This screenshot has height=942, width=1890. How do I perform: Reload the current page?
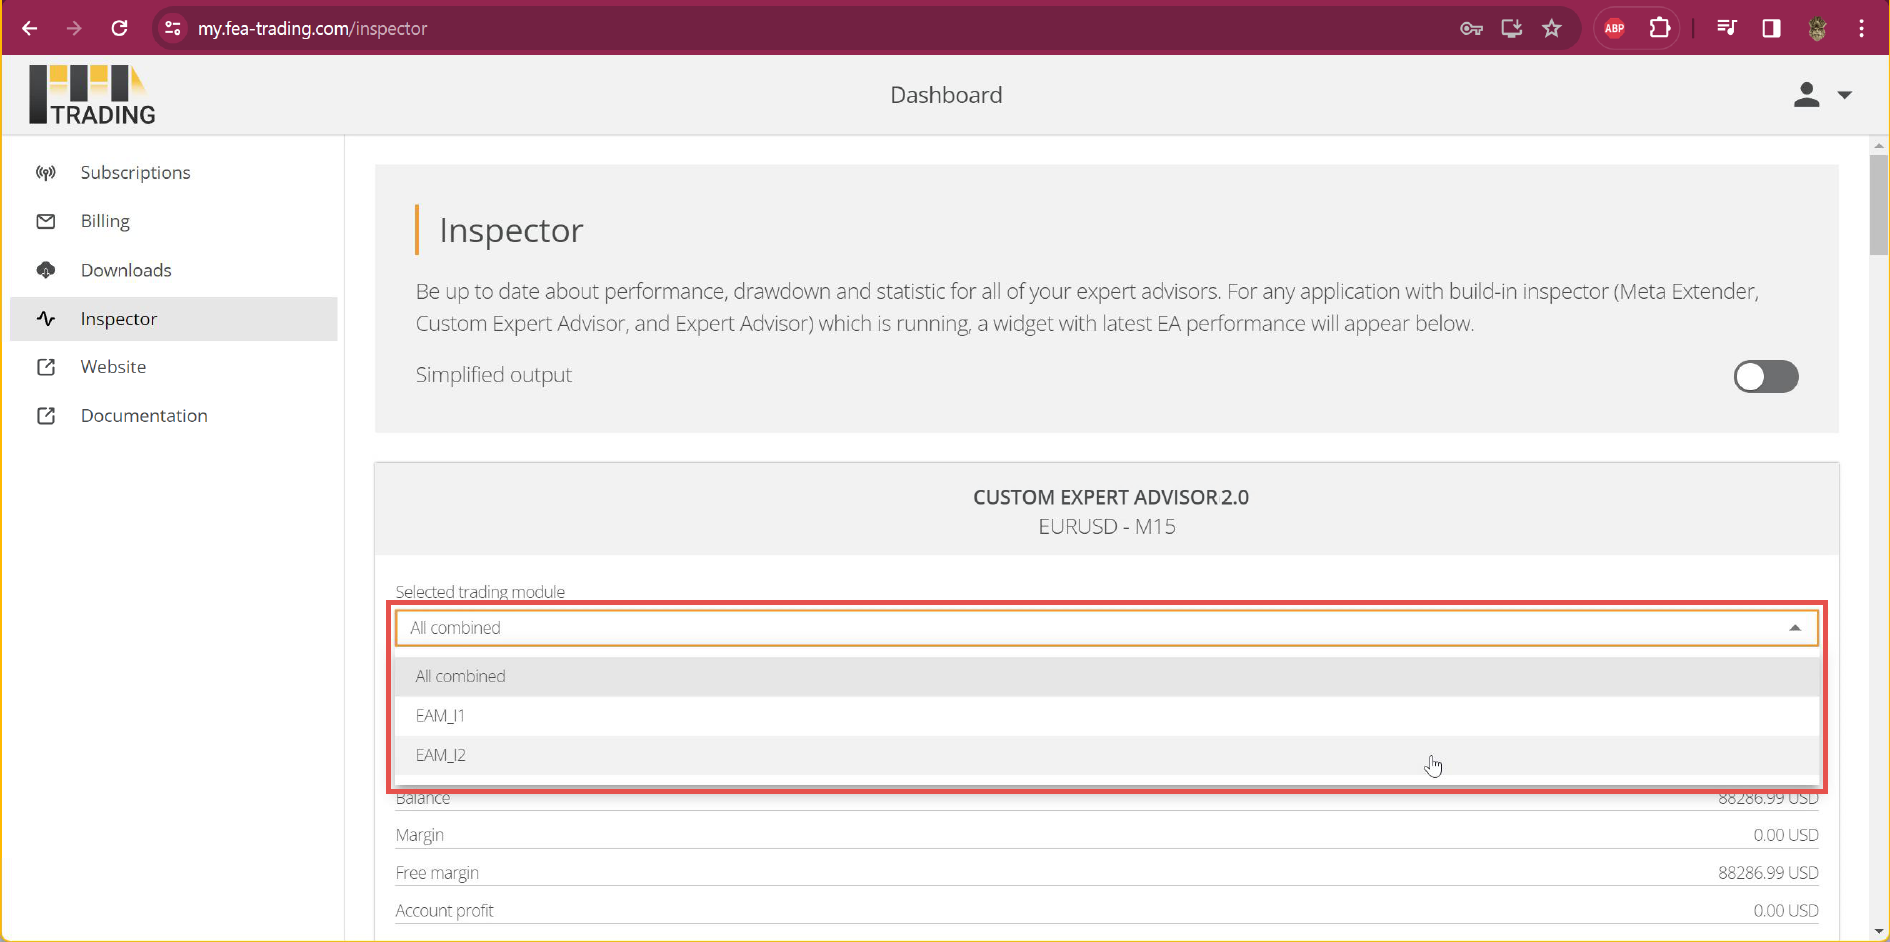click(119, 28)
